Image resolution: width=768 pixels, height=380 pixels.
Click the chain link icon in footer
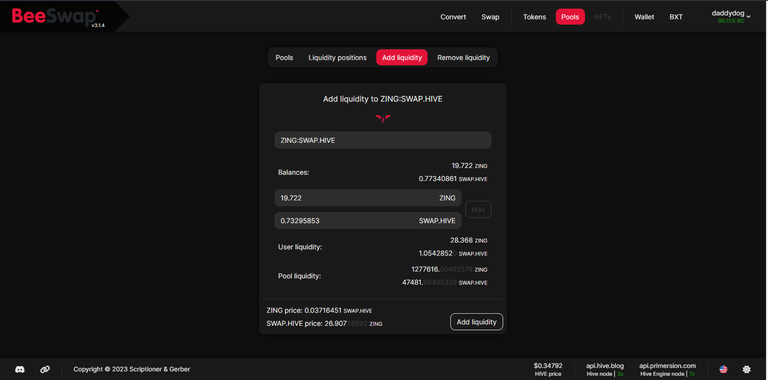45,369
